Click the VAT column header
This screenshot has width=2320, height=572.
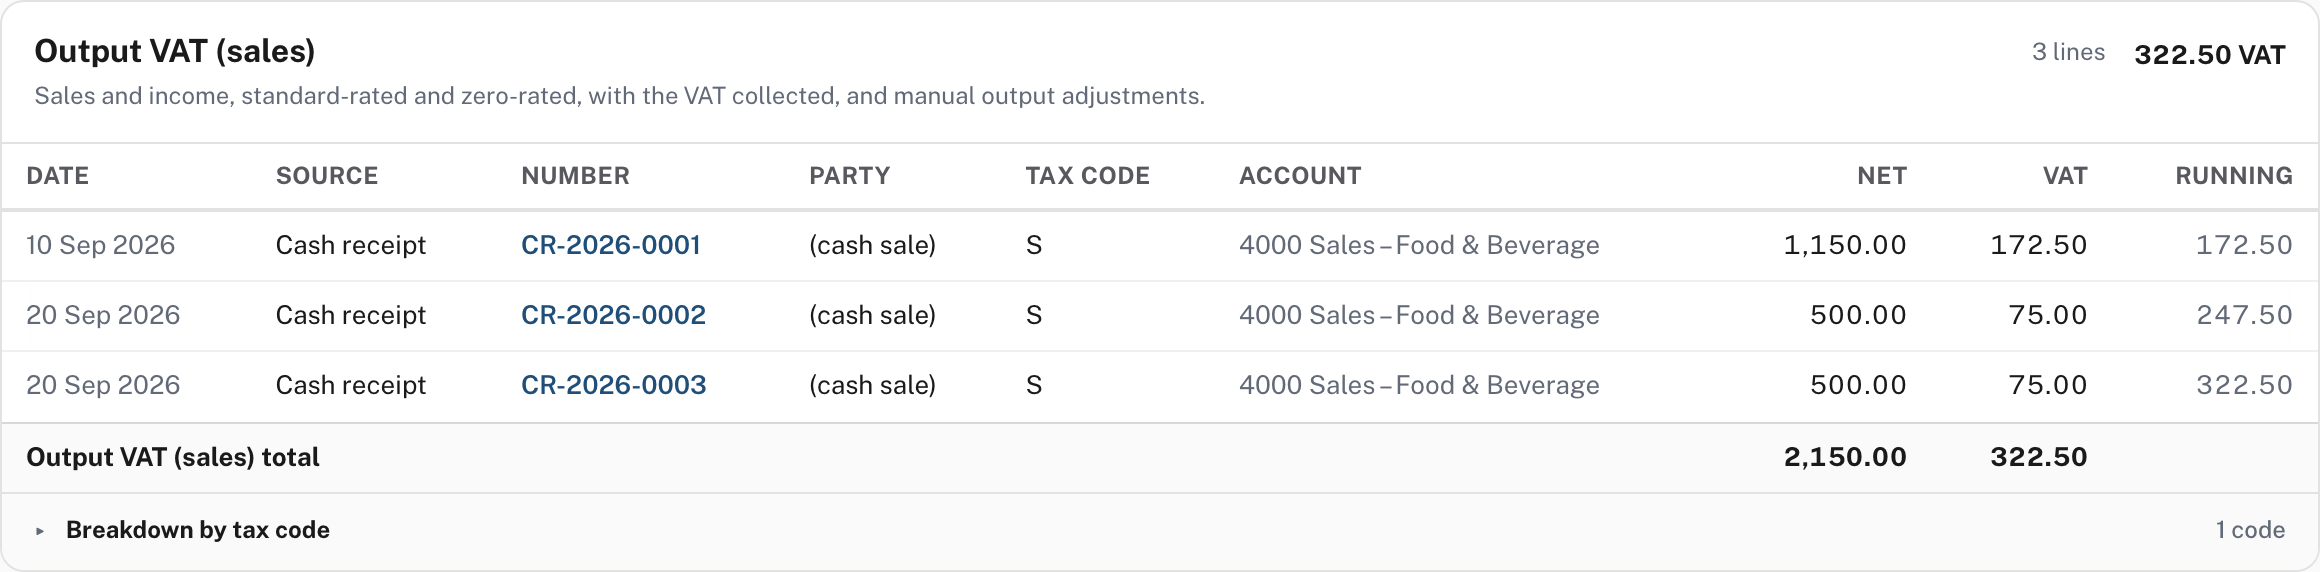(2065, 176)
